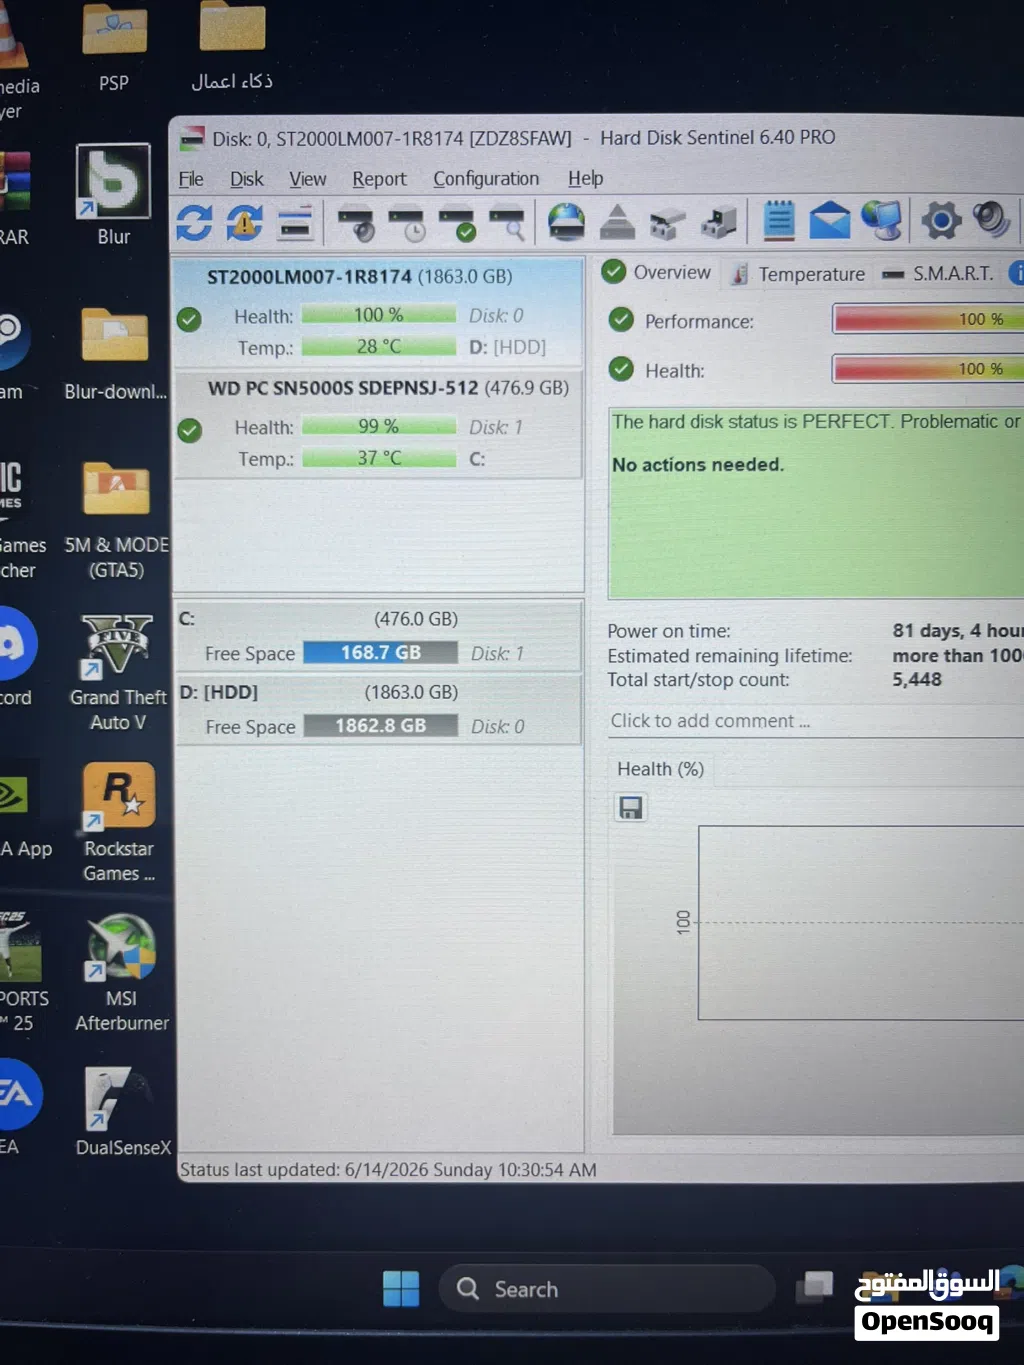Open the Grand Theft Auto V desktop shortcut

pos(118,672)
